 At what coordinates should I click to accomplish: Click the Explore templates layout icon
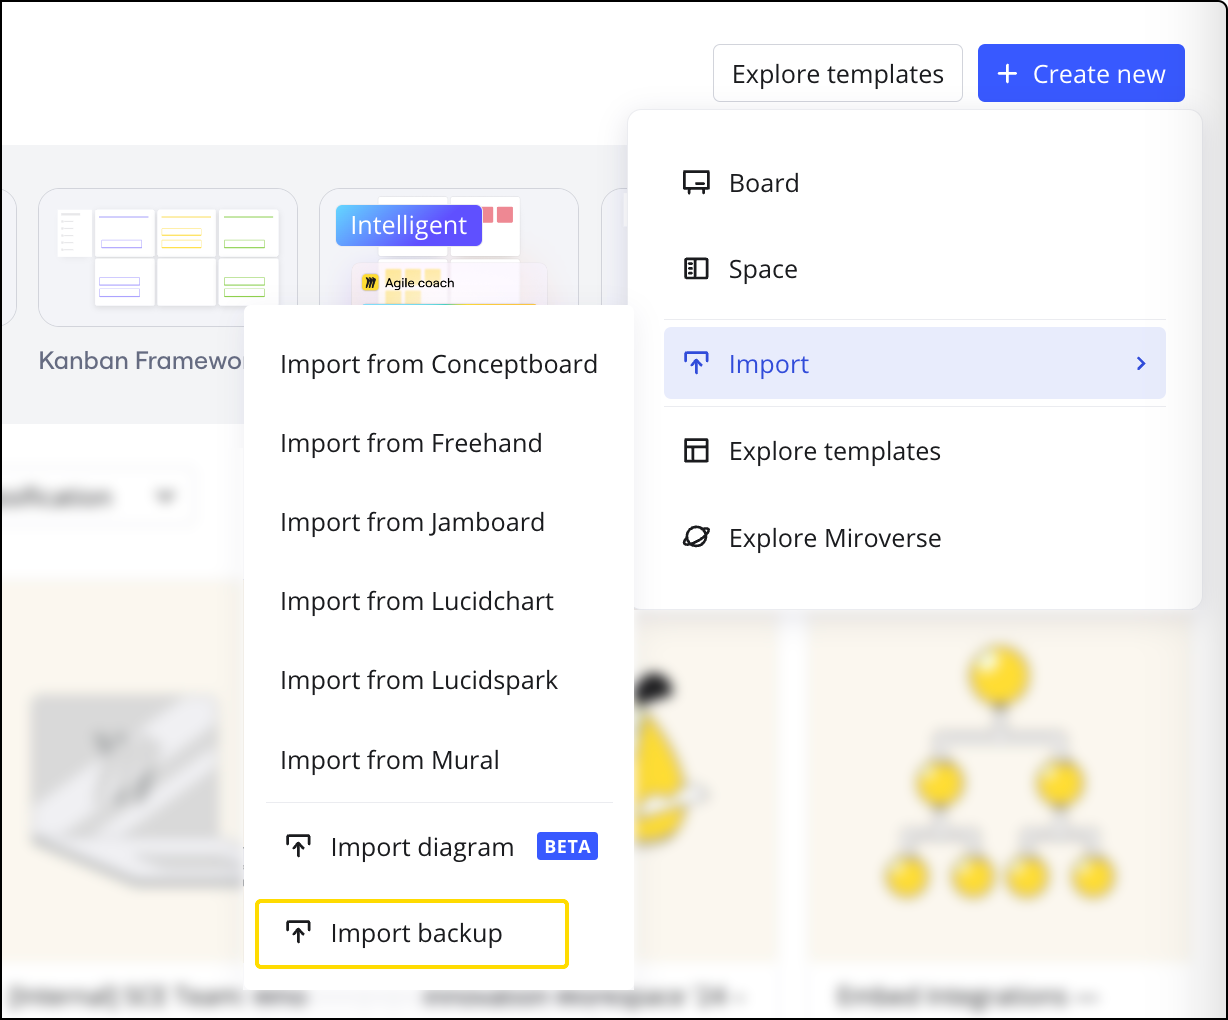[696, 451]
